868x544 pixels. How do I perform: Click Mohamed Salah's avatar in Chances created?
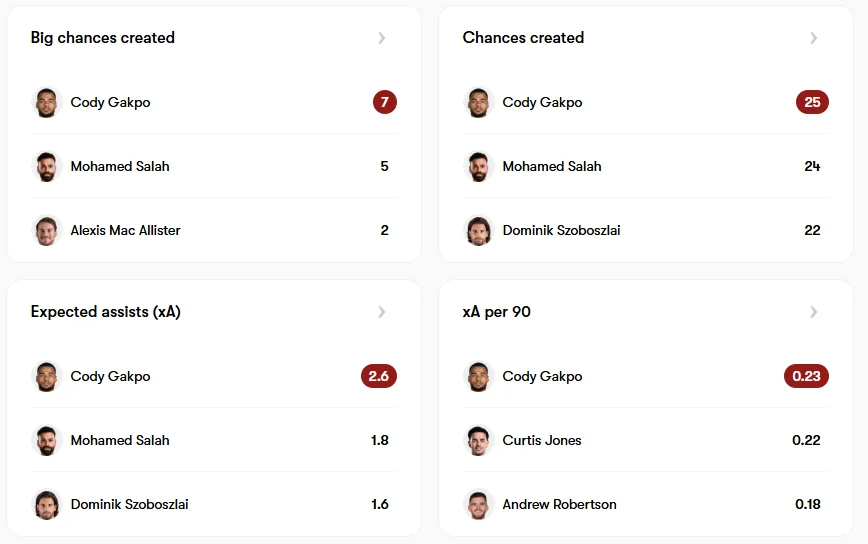(x=479, y=166)
